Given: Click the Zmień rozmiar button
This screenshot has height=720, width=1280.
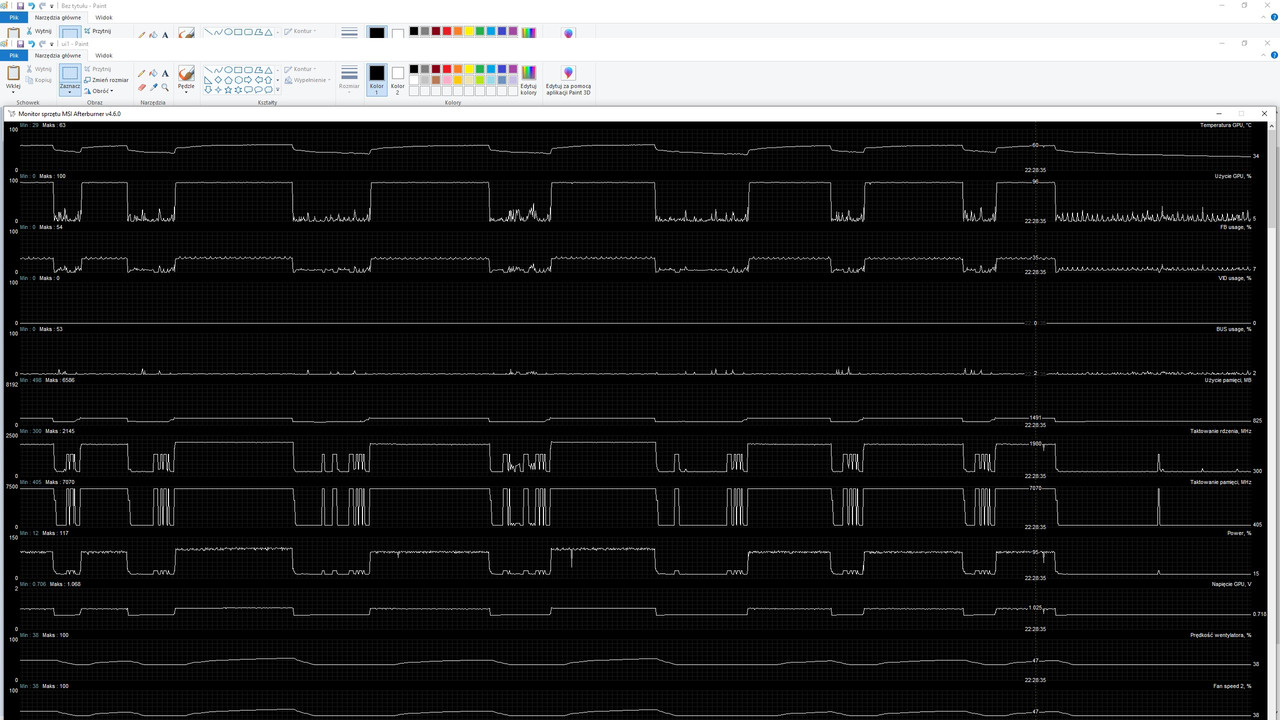Looking at the screenshot, I should pos(106,80).
